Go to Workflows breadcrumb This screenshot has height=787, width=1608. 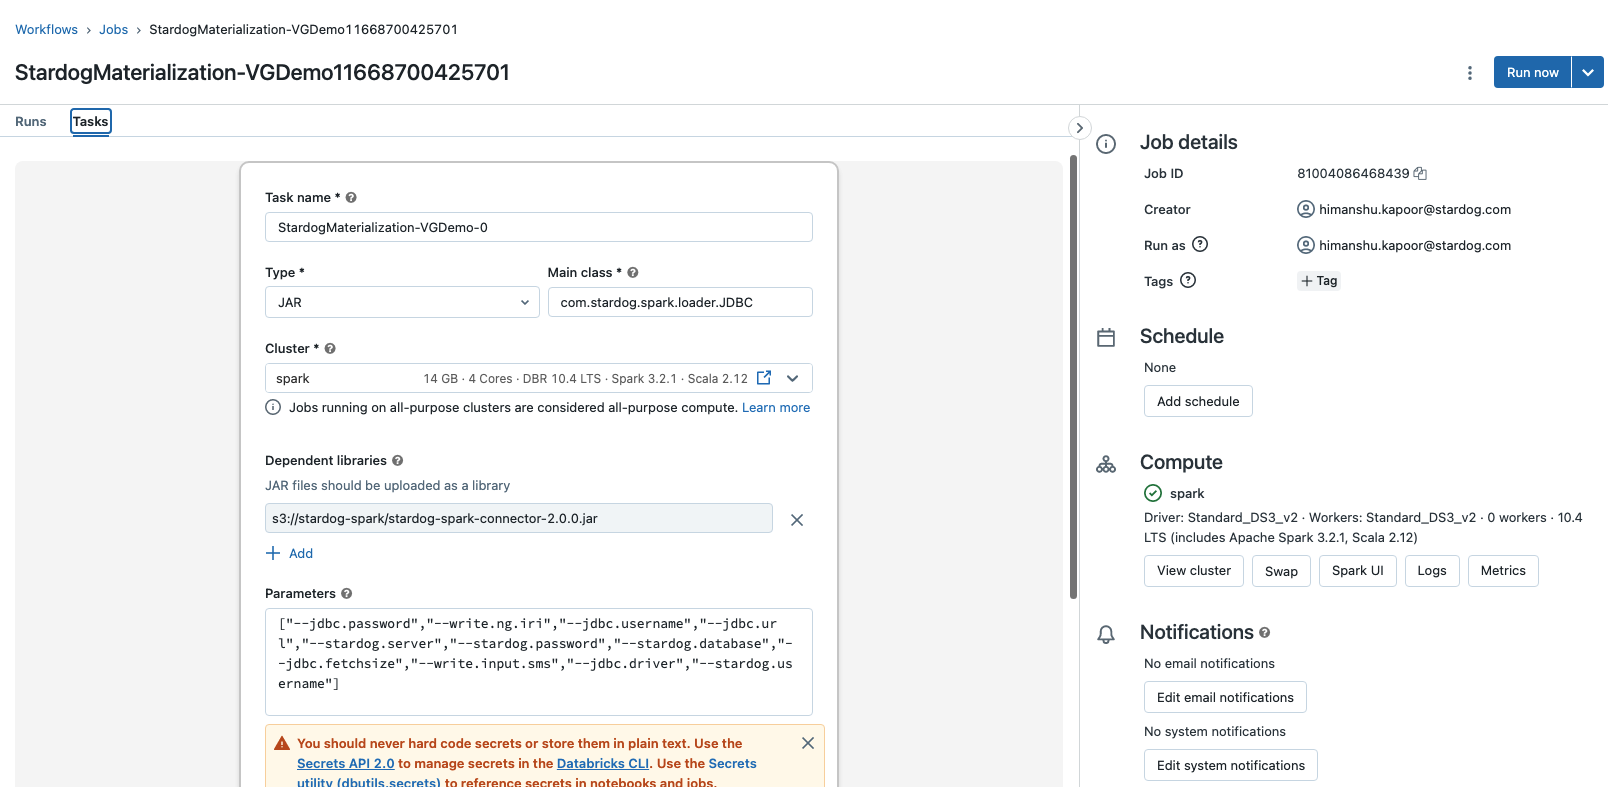click(46, 30)
